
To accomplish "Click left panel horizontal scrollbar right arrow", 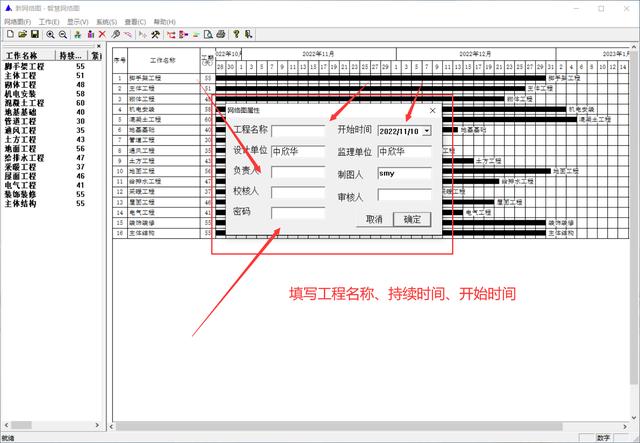I will 97,425.
